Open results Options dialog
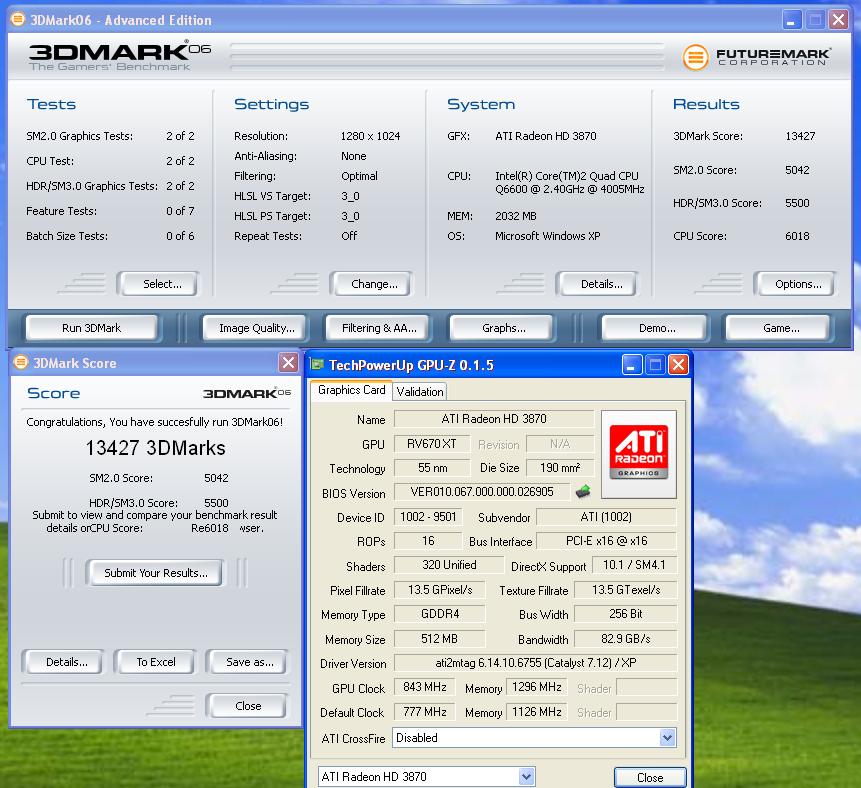Image resolution: width=861 pixels, height=788 pixels. [795, 284]
